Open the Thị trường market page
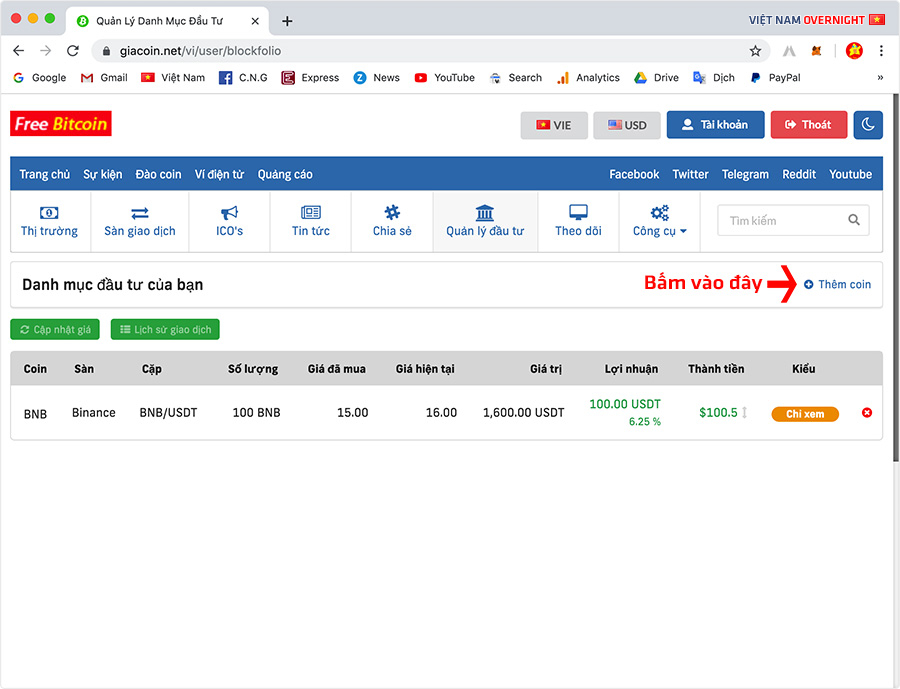The width and height of the screenshot is (900, 689). pyautogui.click(x=49, y=221)
